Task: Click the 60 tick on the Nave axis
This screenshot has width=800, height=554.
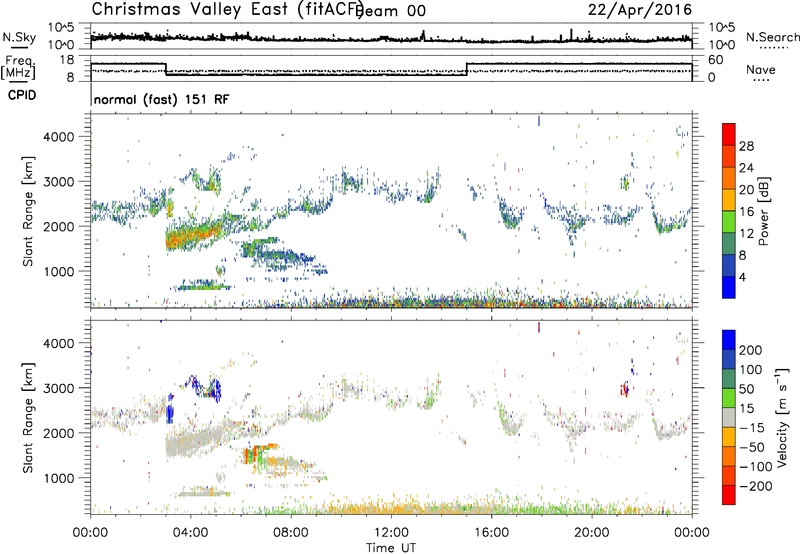Action: 716,60
